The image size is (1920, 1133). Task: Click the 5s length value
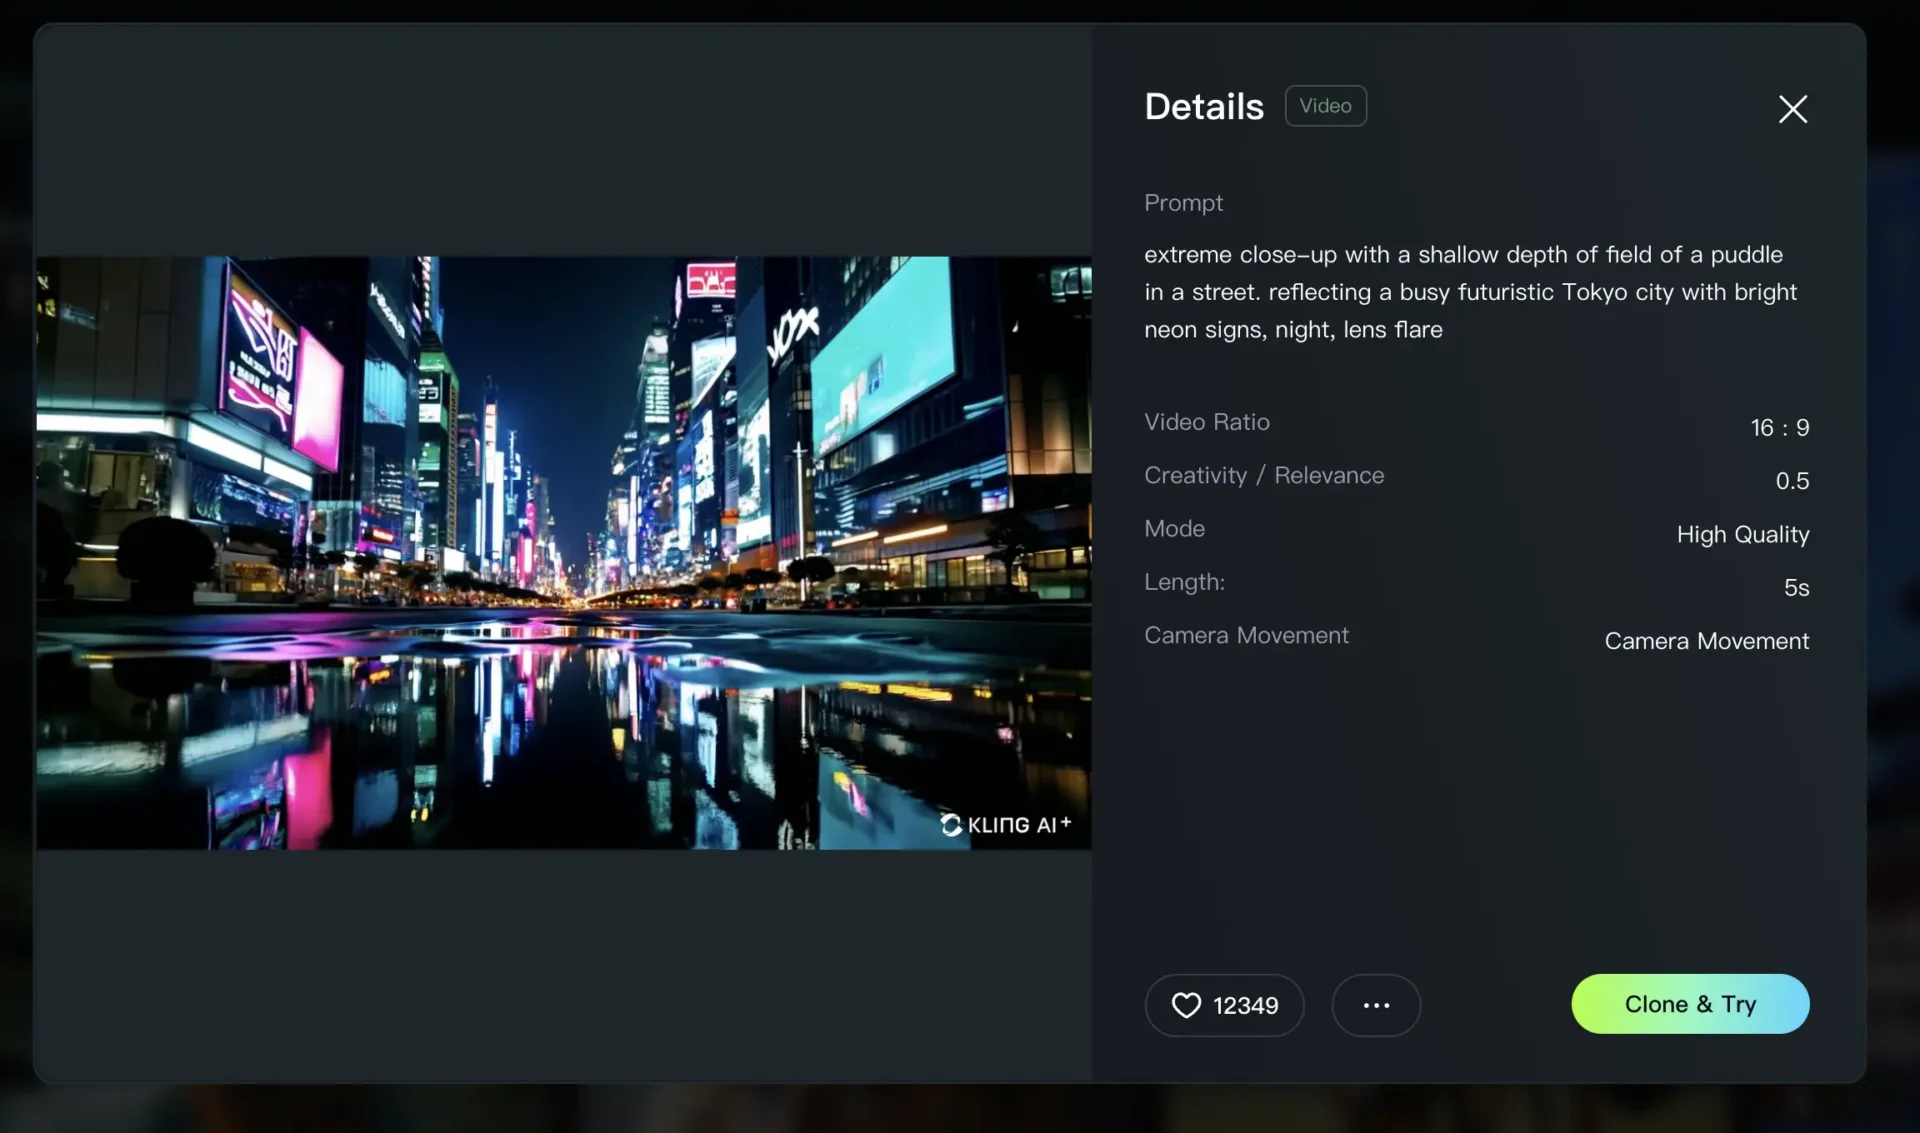(x=1796, y=588)
